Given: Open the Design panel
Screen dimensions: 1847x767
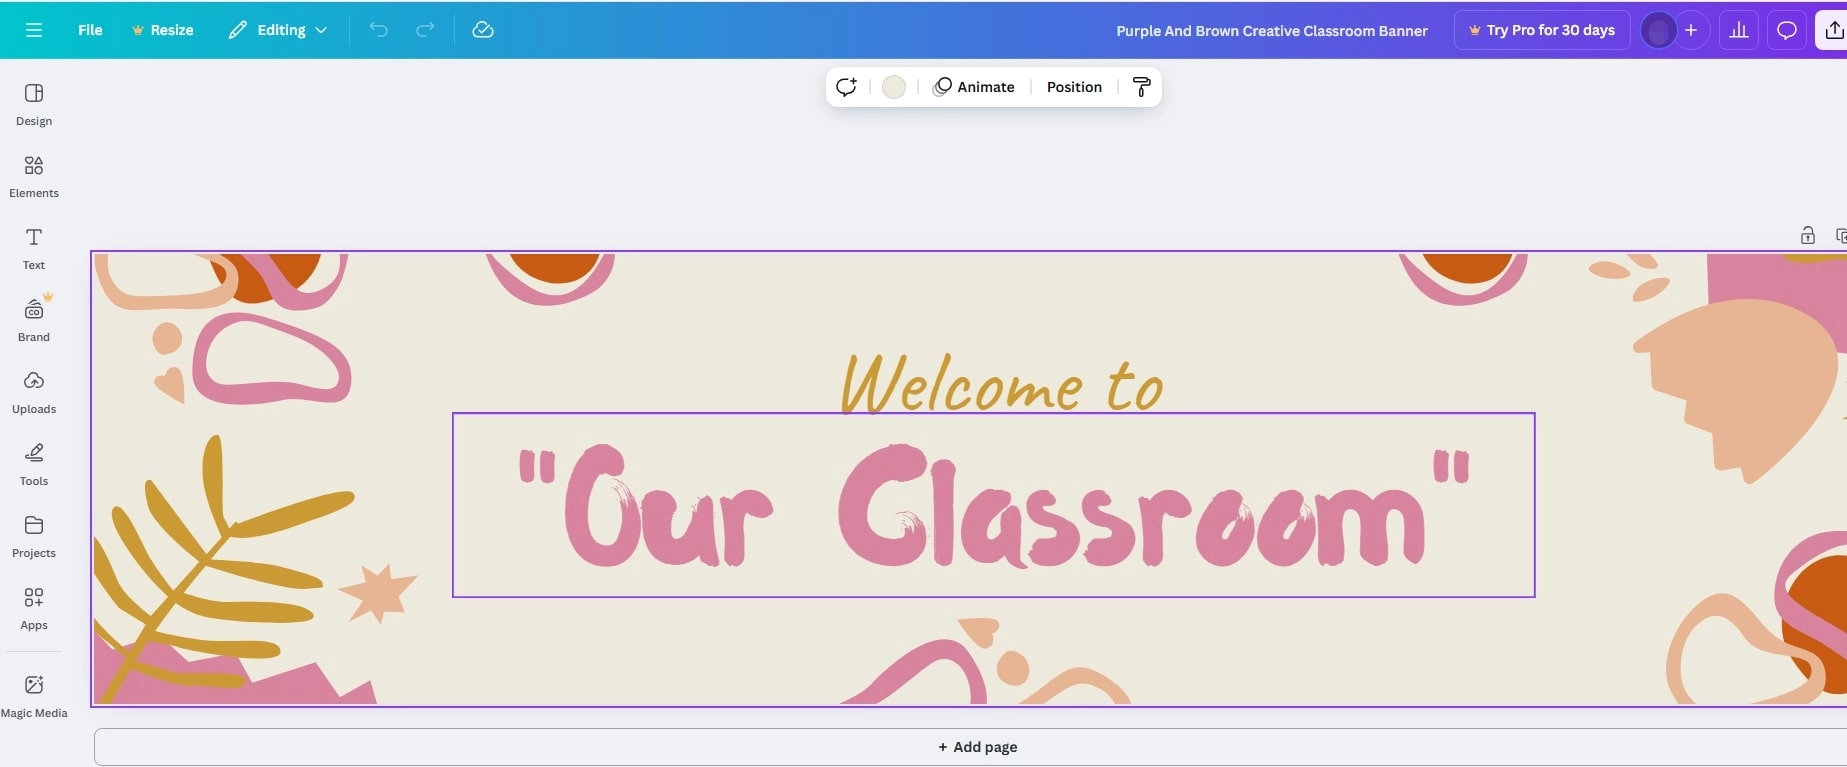Looking at the screenshot, I should 34,104.
